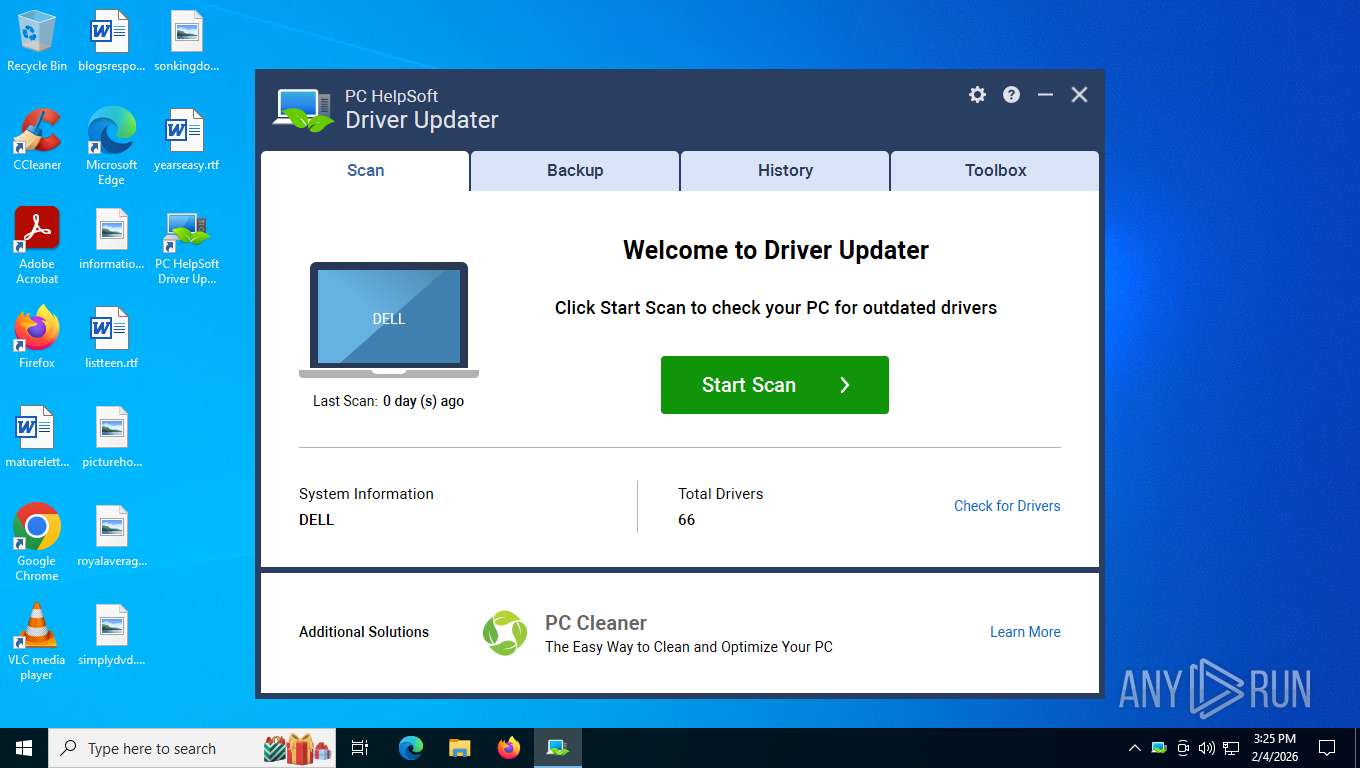Viewport: 1360px width, 768px height.
Task: Select the Toolbox tab
Action: coord(995,170)
